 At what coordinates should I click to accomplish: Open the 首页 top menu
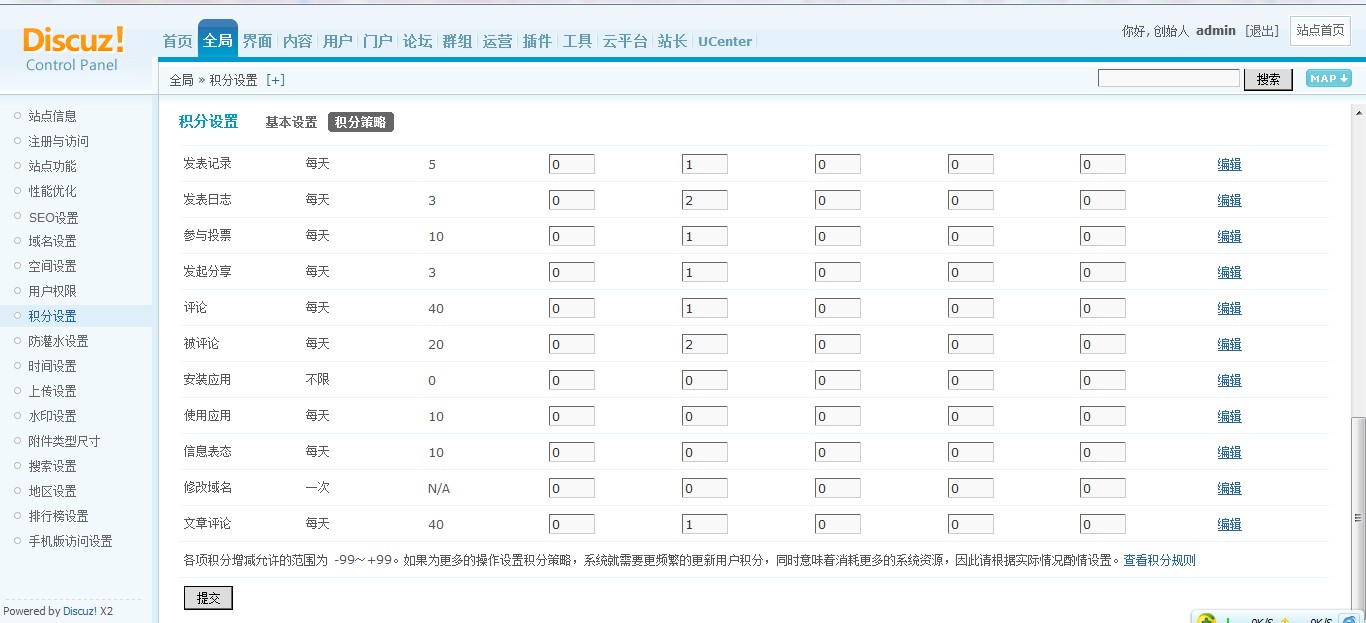tap(178, 41)
